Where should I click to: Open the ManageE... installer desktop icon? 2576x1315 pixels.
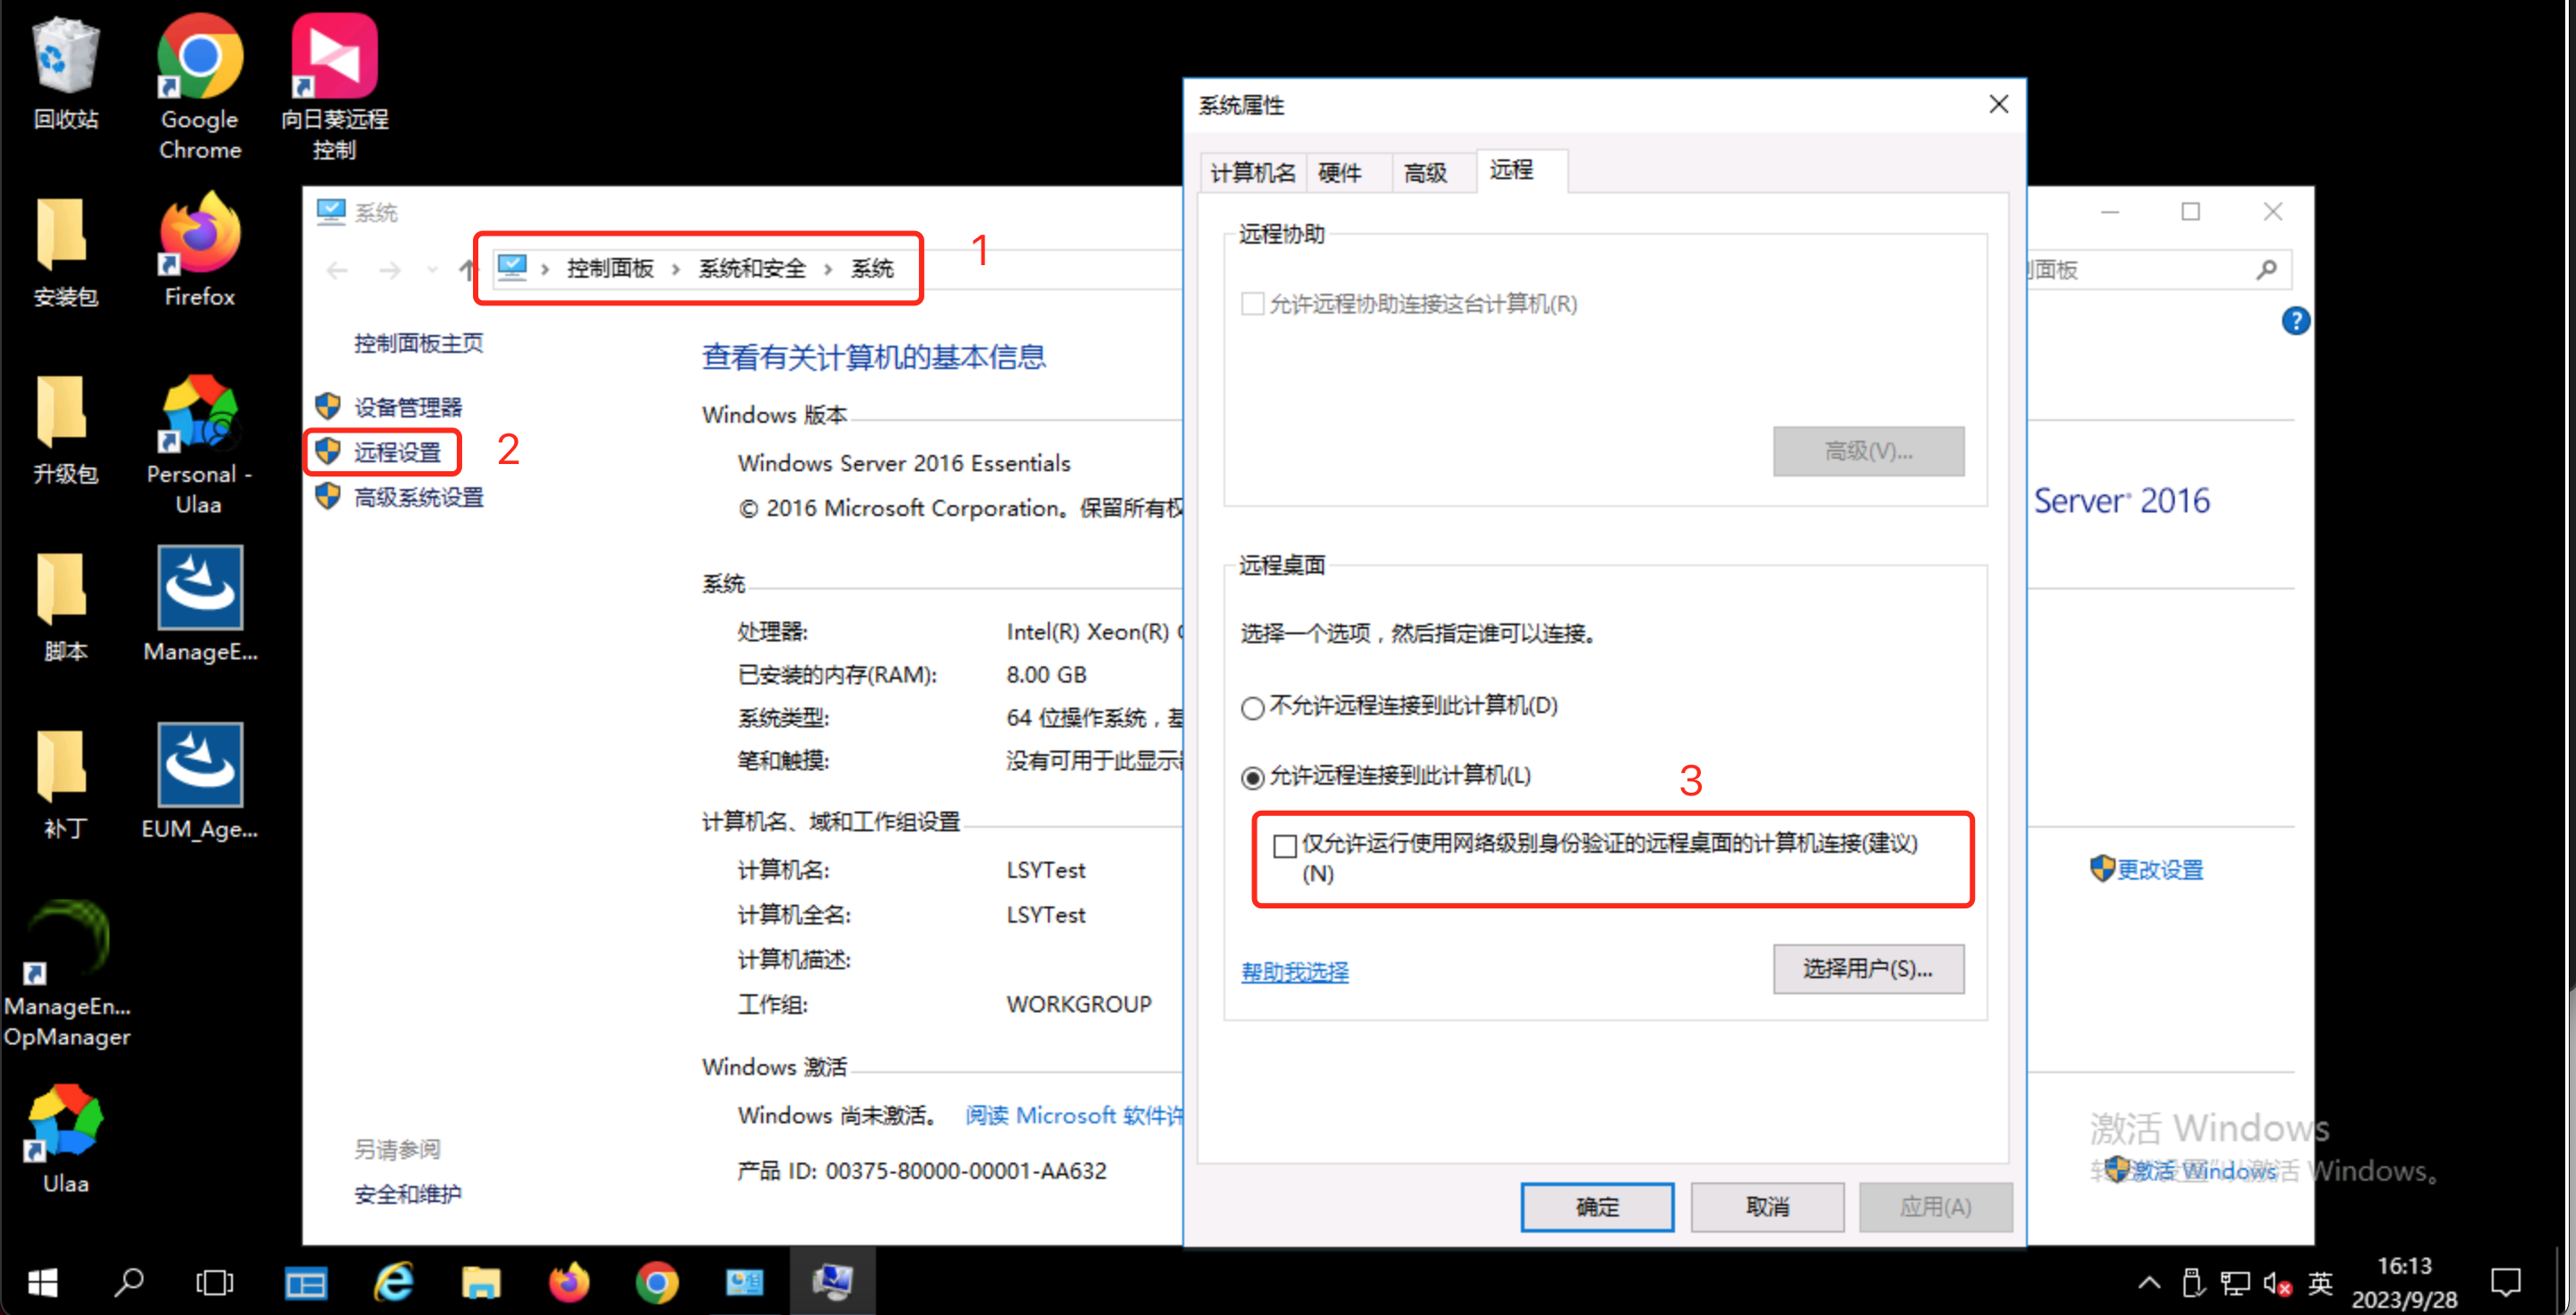coord(200,605)
